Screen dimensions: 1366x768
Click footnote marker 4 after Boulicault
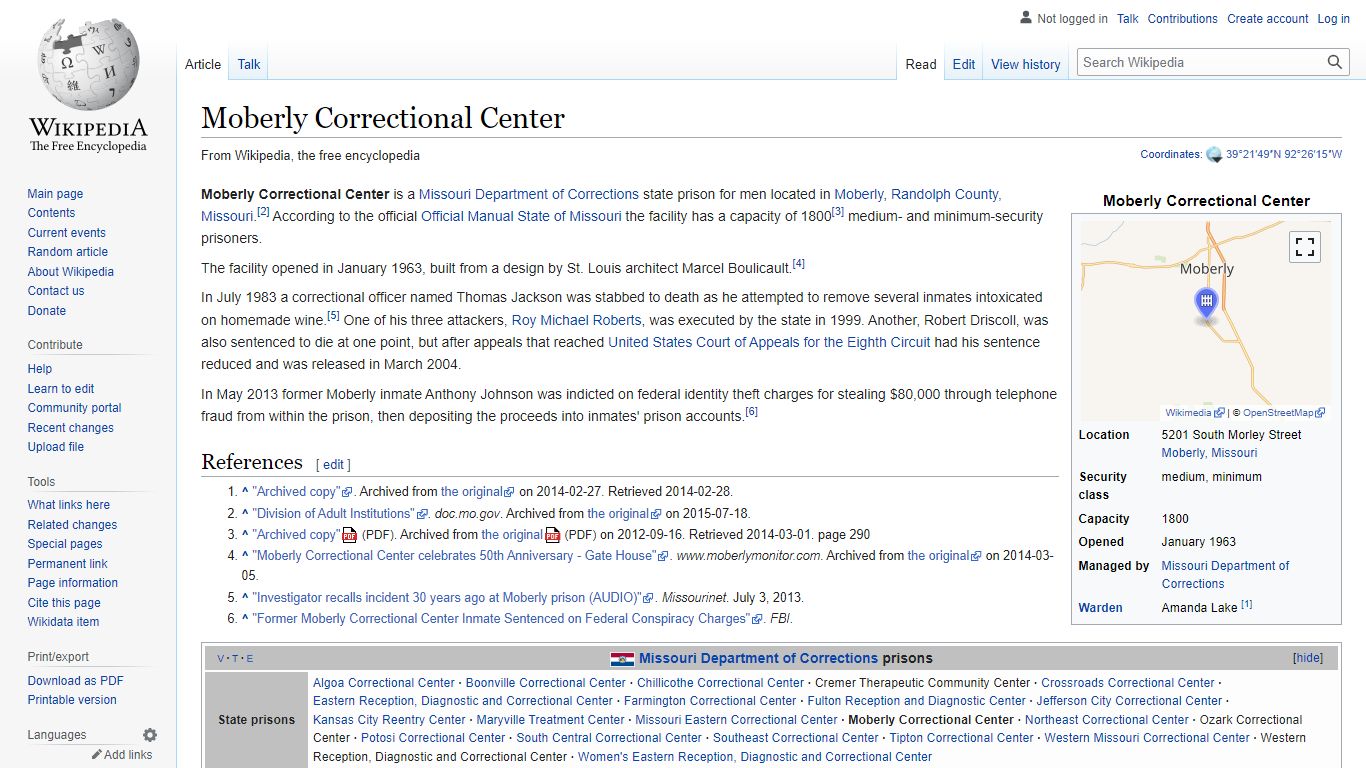tap(799, 264)
